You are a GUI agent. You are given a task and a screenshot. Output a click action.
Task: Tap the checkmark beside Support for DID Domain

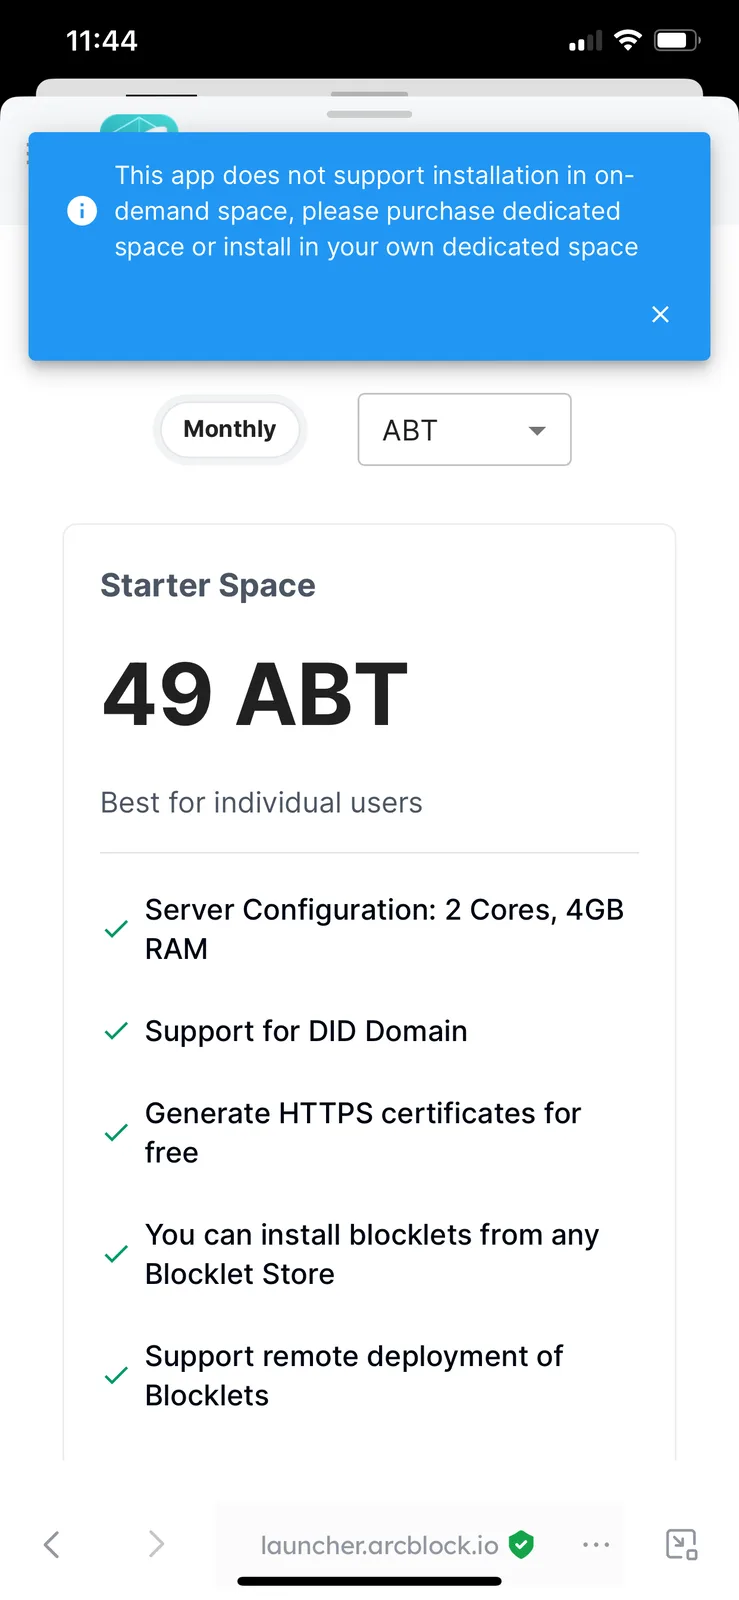[116, 1031]
